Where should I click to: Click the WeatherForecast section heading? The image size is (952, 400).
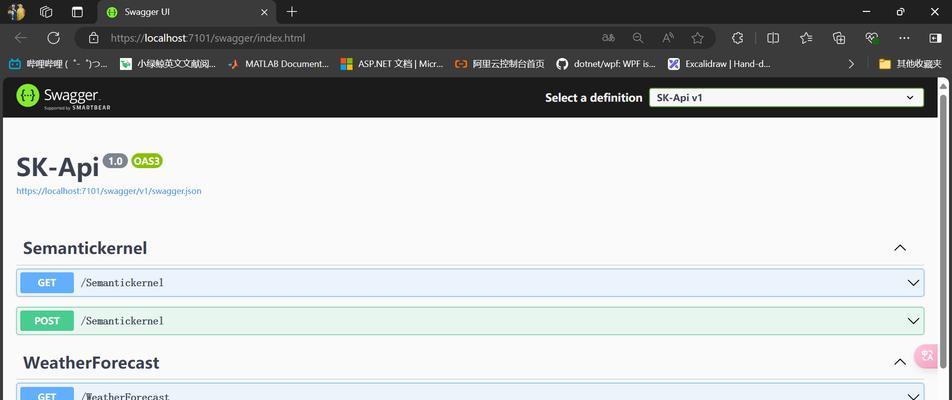tap(91, 362)
